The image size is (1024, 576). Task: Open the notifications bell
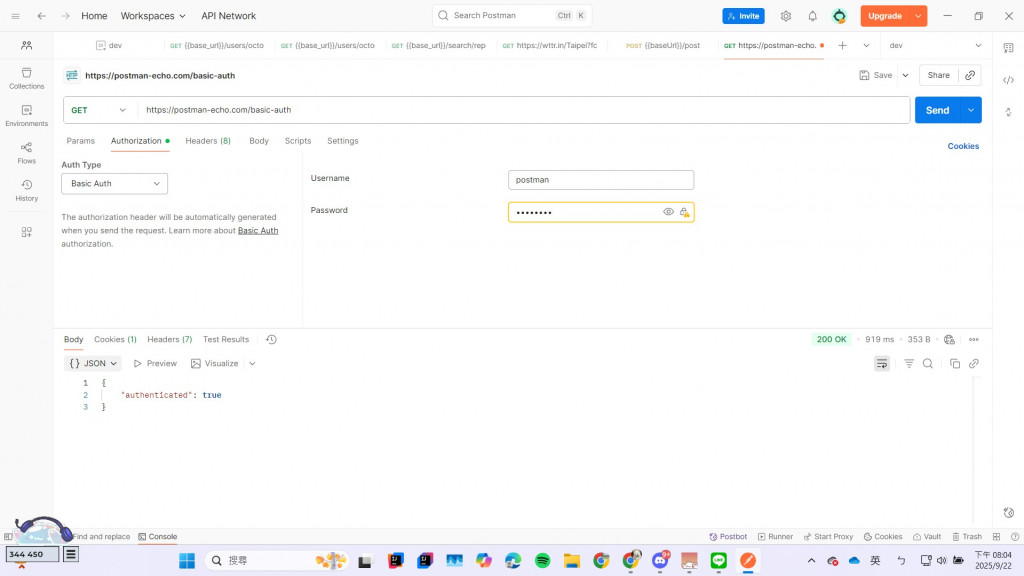[x=812, y=16]
